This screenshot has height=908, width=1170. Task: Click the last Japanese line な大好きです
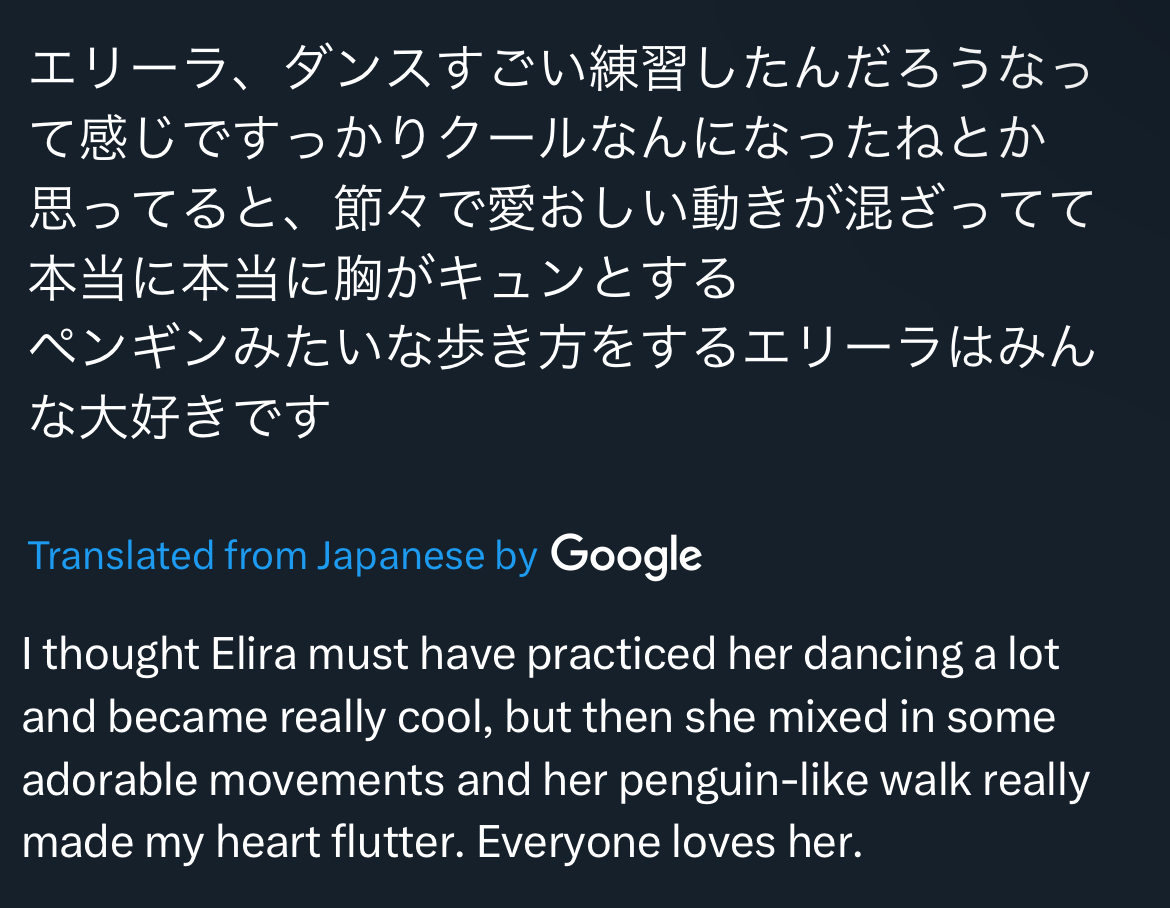coord(180,417)
